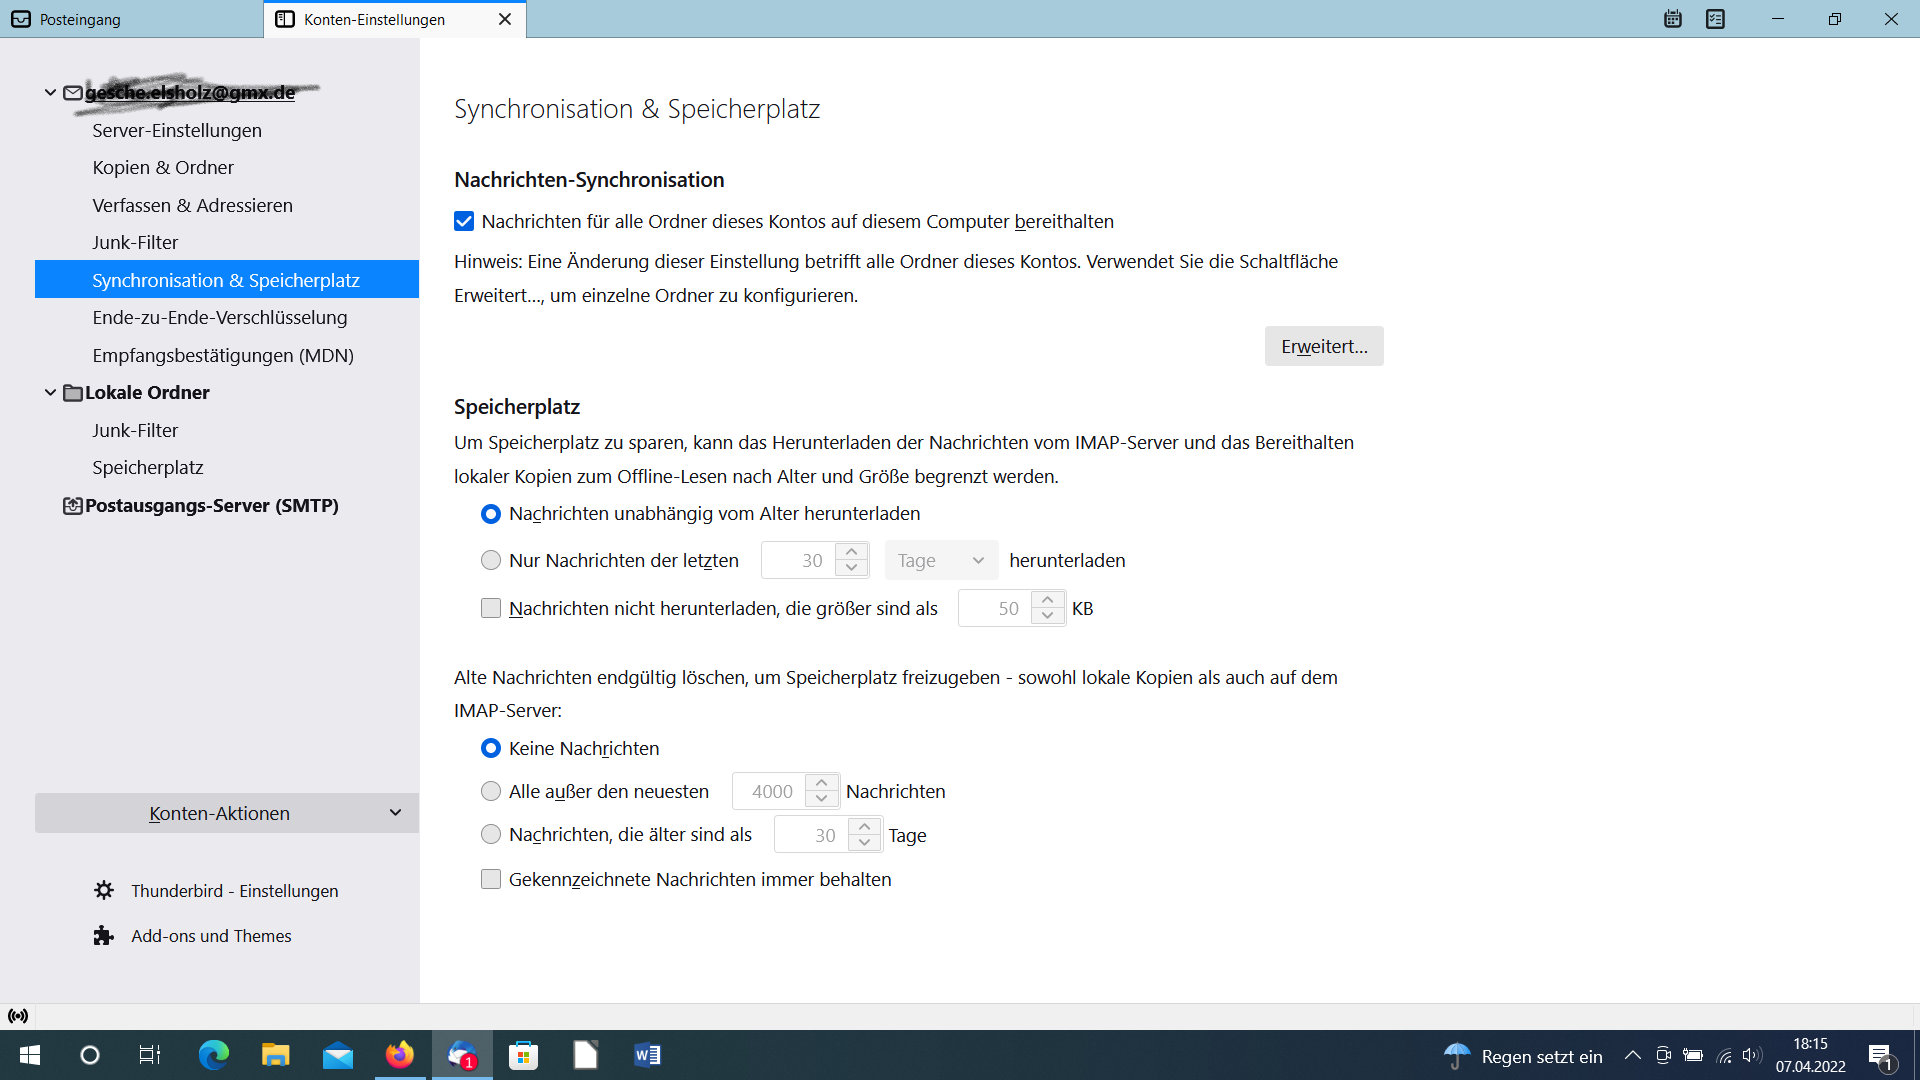Open the calendar icon in the tab bar
This screenshot has height=1080, width=1920.
click(x=1672, y=19)
